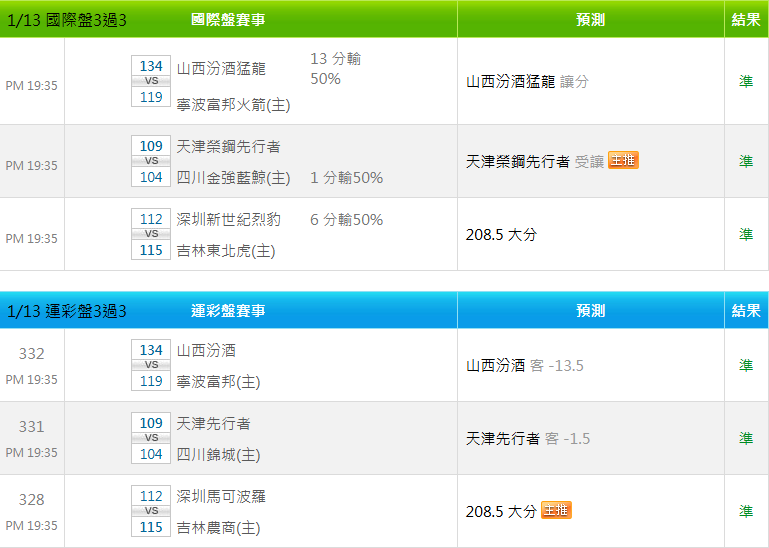Screen dimensions: 769x548
Task: Click the VS label between 天津榮鋼先行者 and 四川金強藍鯨
Action: [151, 161]
